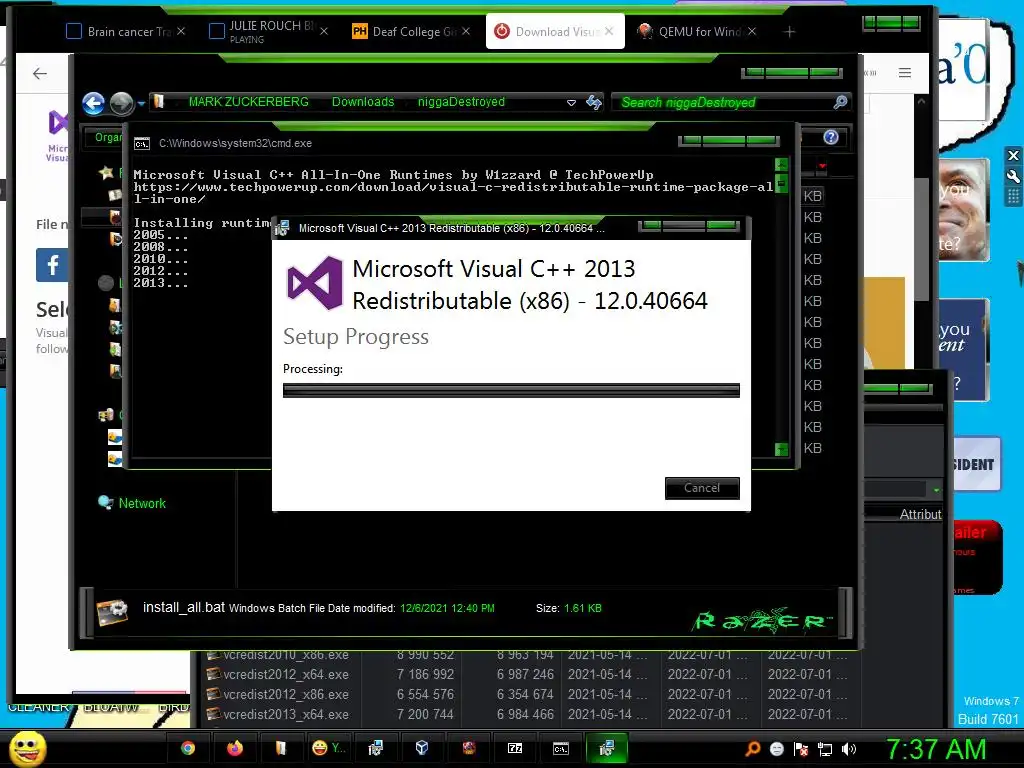Image resolution: width=1024 pixels, height=768 pixels.
Task: Switch to the Deaf College browser tab
Action: (404, 31)
